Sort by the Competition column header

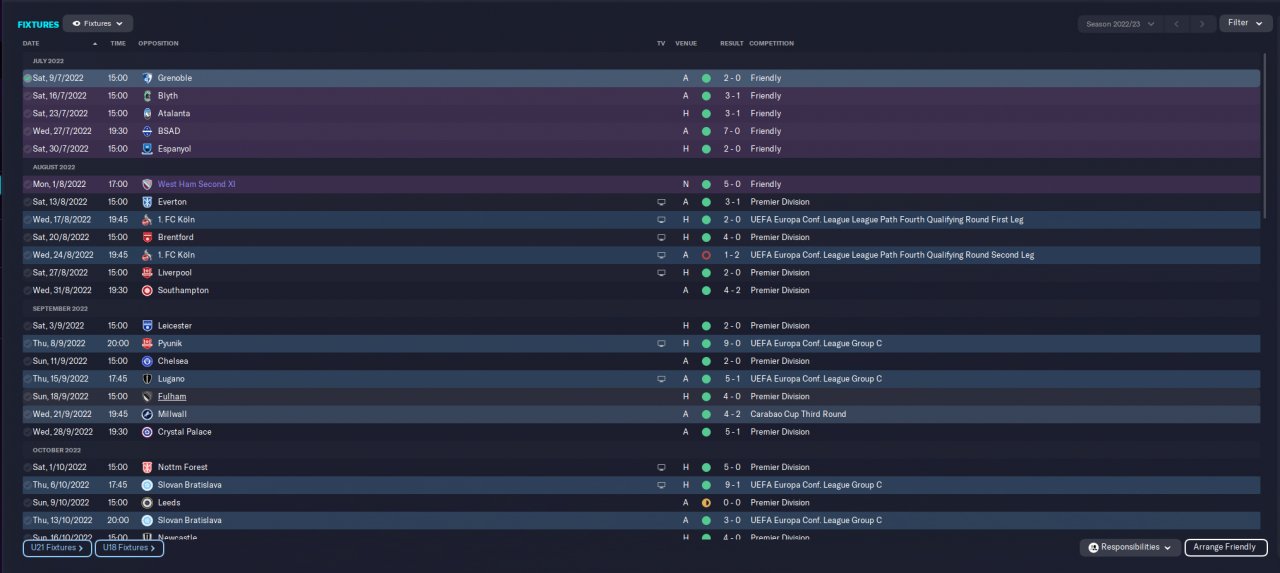771,44
